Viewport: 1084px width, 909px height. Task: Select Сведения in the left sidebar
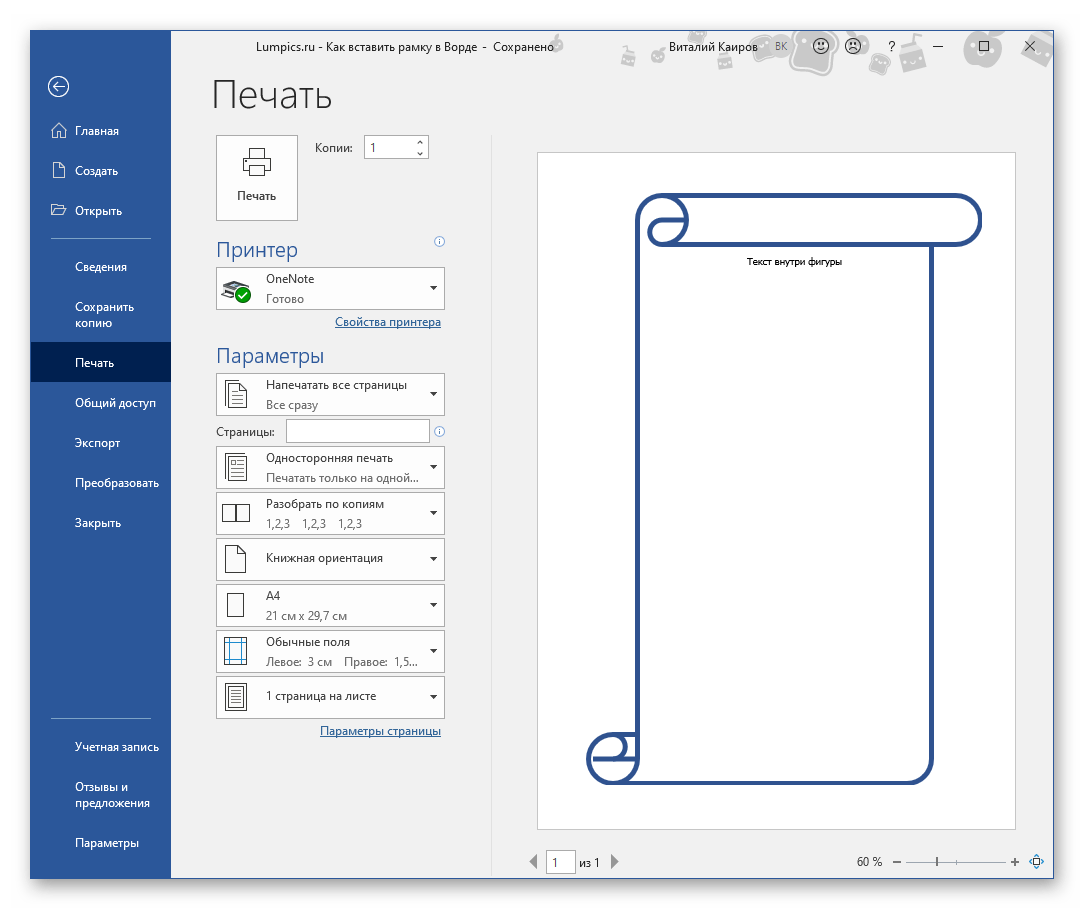pos(100,267)
